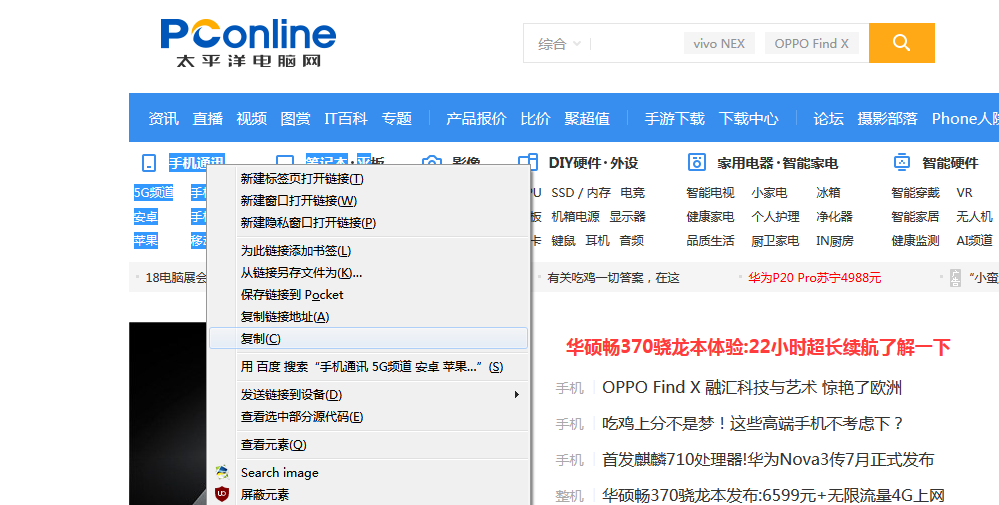Click the Search image menu entry icon

(222, 472)
